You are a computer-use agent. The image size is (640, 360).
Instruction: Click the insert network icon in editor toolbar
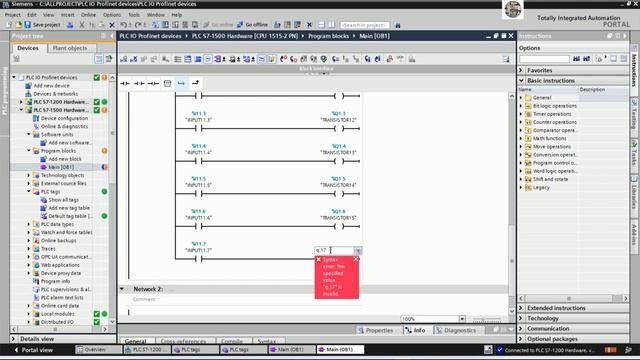click(x=124, y=59)
